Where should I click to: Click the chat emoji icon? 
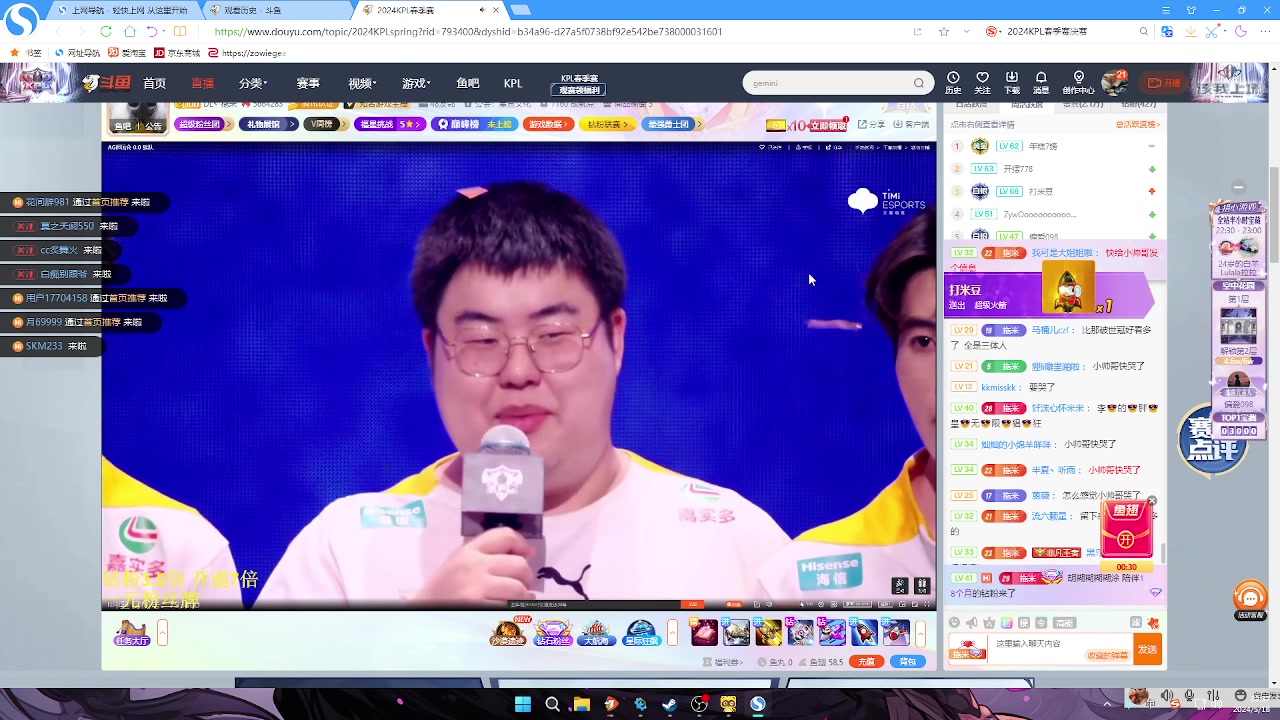coord(954,623)
